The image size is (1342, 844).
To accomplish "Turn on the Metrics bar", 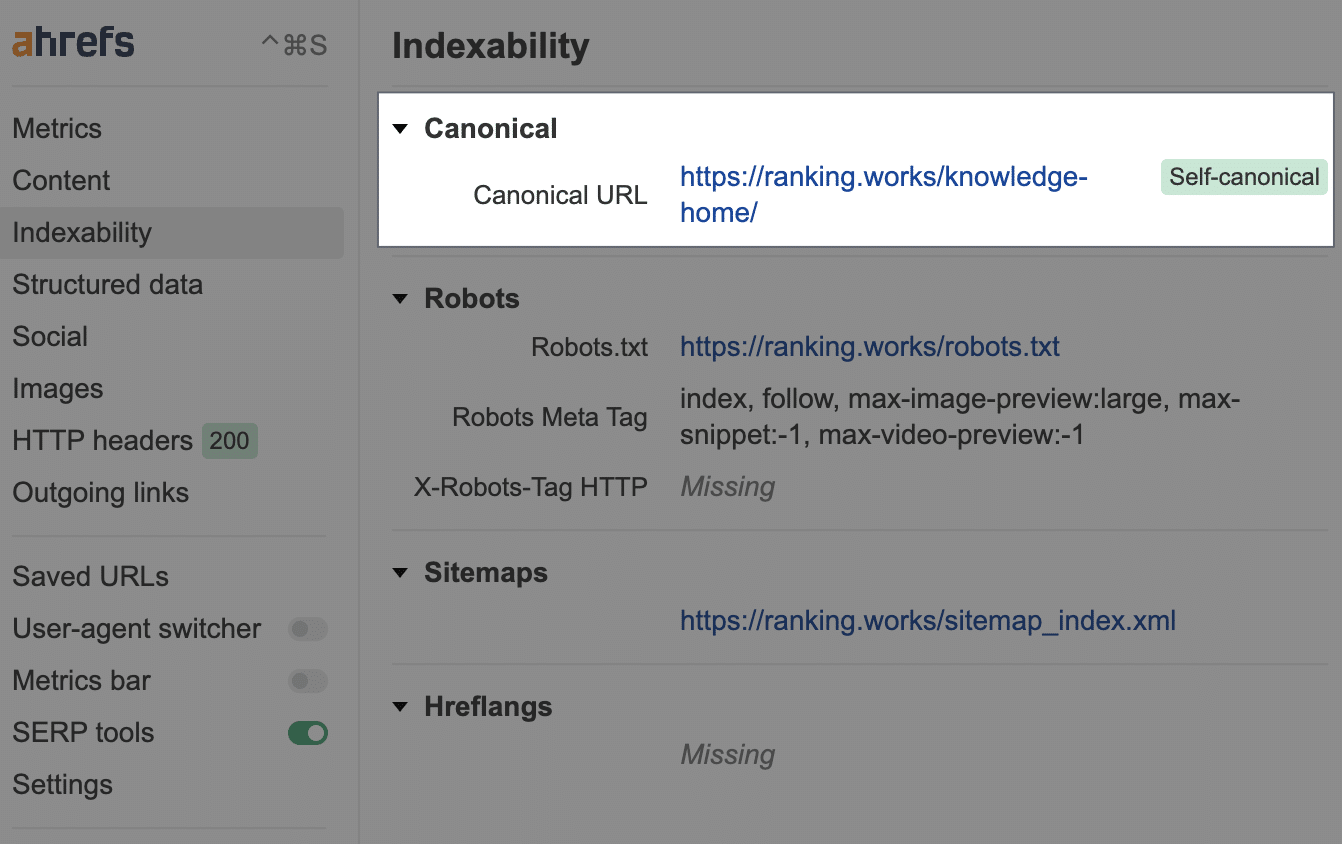I will coord(307,681).
